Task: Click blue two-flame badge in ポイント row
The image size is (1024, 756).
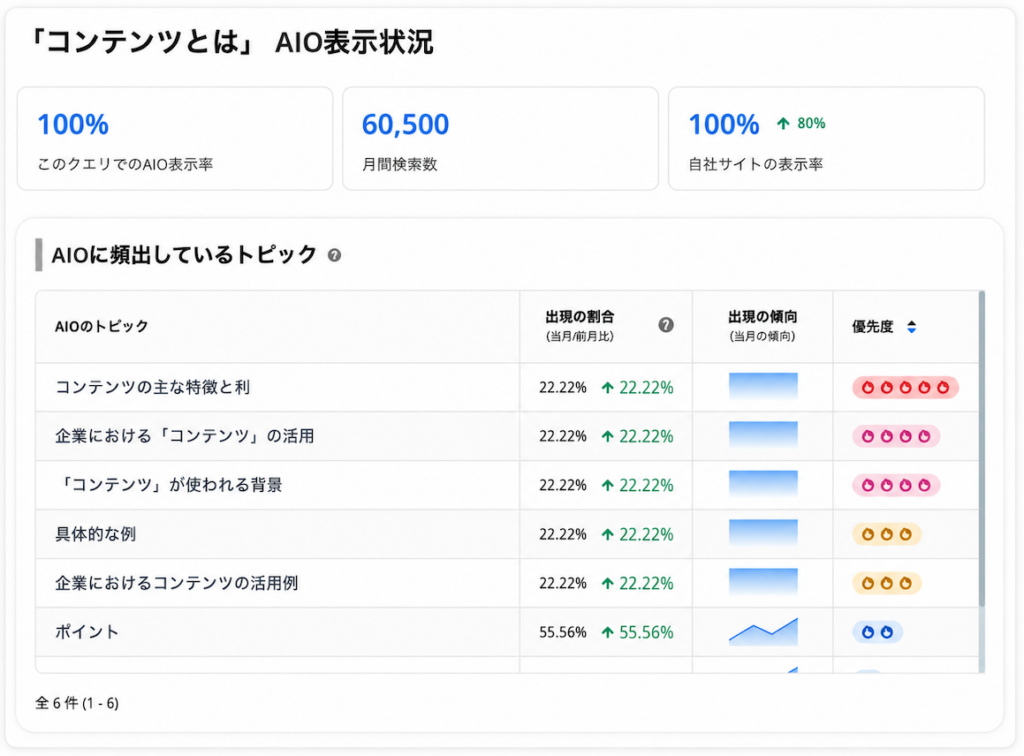Action: tap(877, 632)
